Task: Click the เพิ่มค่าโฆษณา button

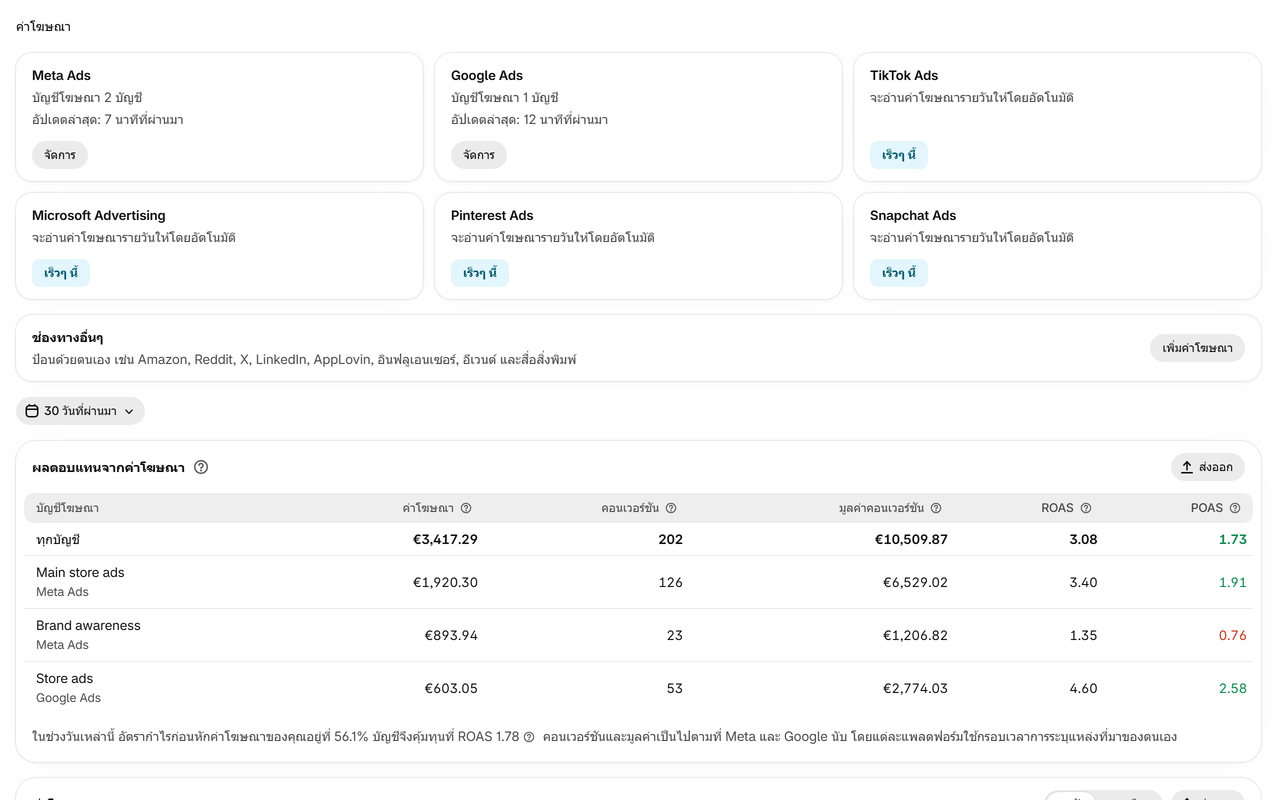Action: pyautogui.click(x=1197, y=348)
